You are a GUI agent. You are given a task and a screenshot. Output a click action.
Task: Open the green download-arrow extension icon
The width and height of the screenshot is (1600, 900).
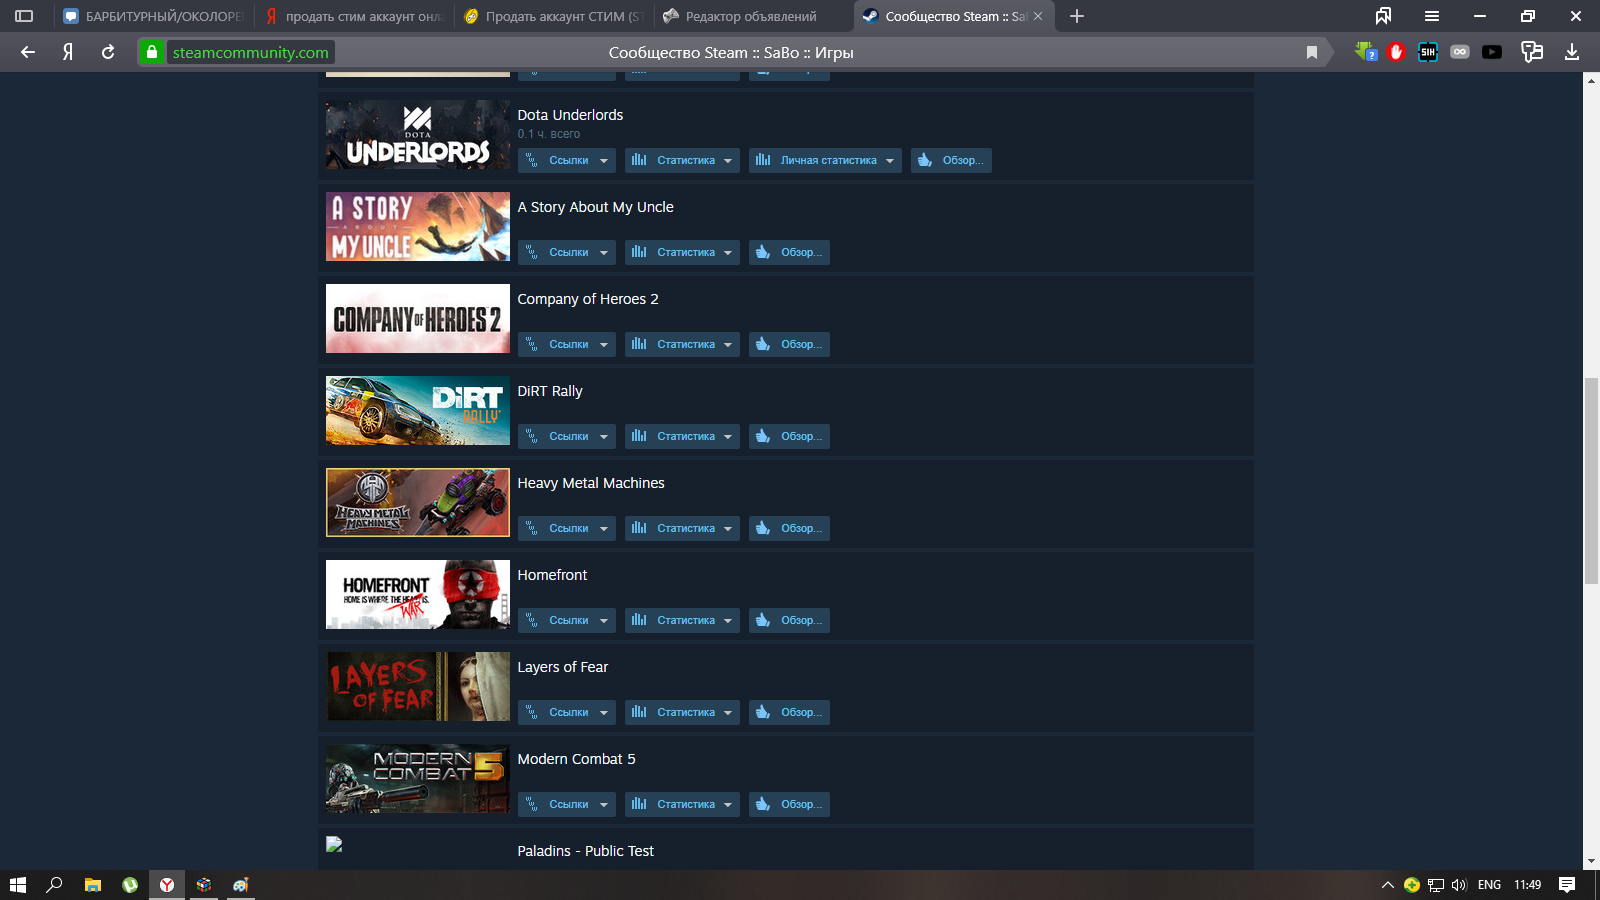pos(1365,52)
